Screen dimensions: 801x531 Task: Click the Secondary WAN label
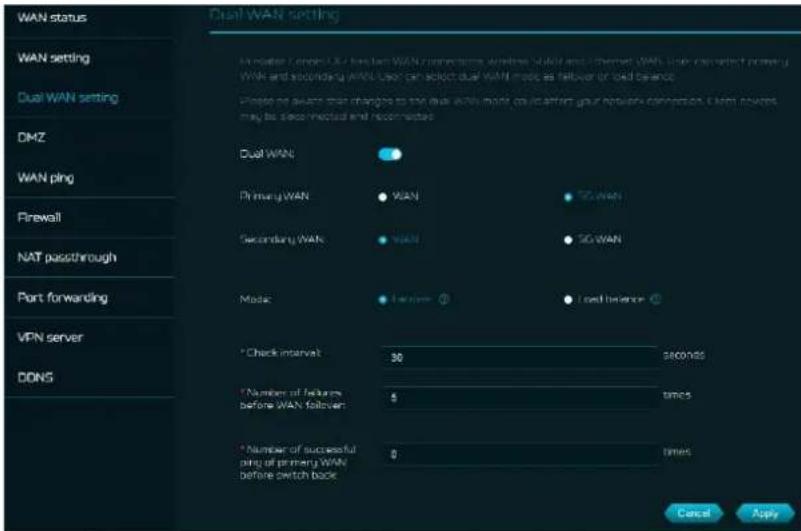pos(281,239)
